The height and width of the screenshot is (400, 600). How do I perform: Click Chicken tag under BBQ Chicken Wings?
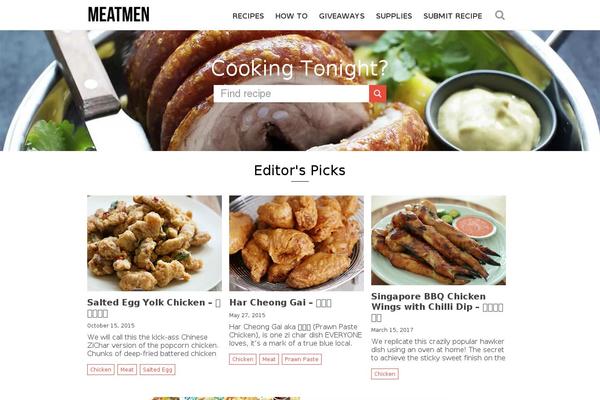pyautogui.click(x=385, y=374)
